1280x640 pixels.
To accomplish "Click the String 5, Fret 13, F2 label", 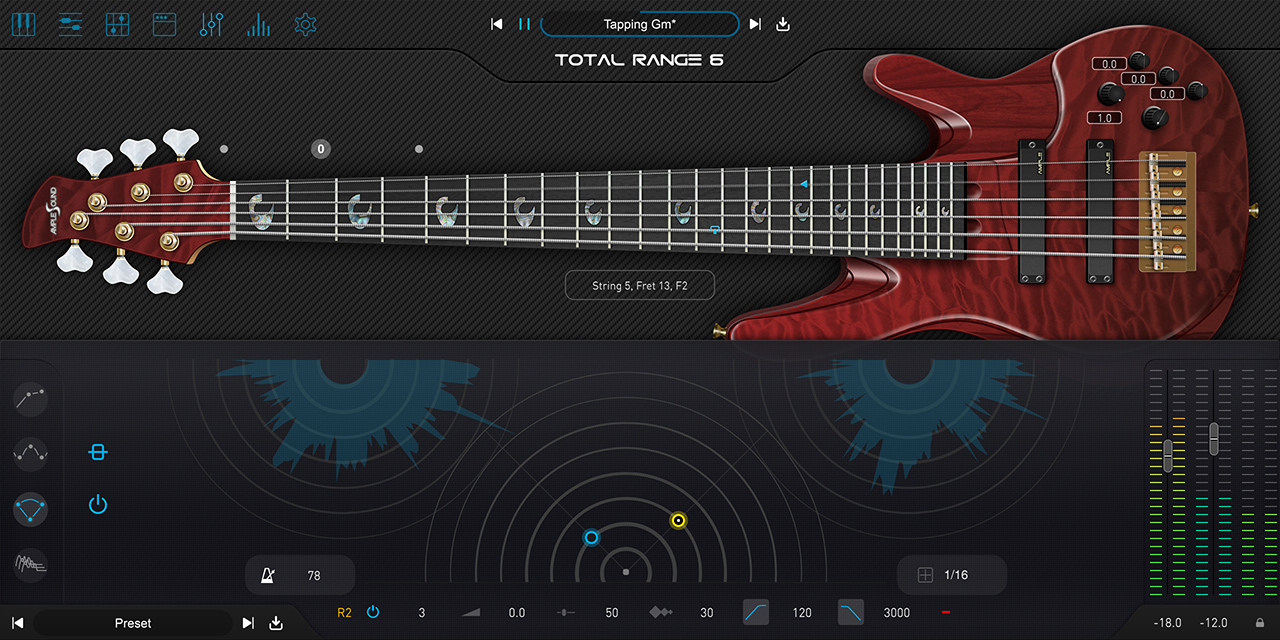I will click(640, 285).
